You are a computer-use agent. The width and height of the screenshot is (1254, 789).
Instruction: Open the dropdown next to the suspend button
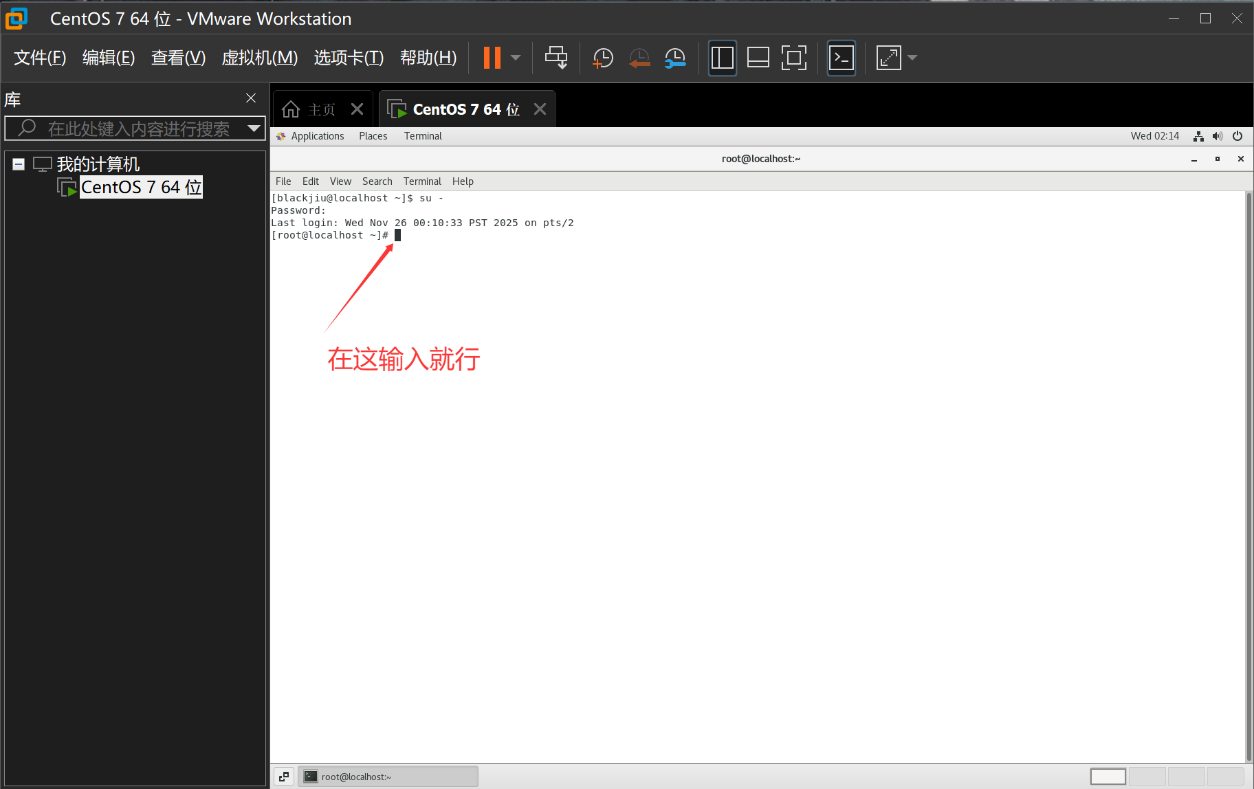coord(514,57)
